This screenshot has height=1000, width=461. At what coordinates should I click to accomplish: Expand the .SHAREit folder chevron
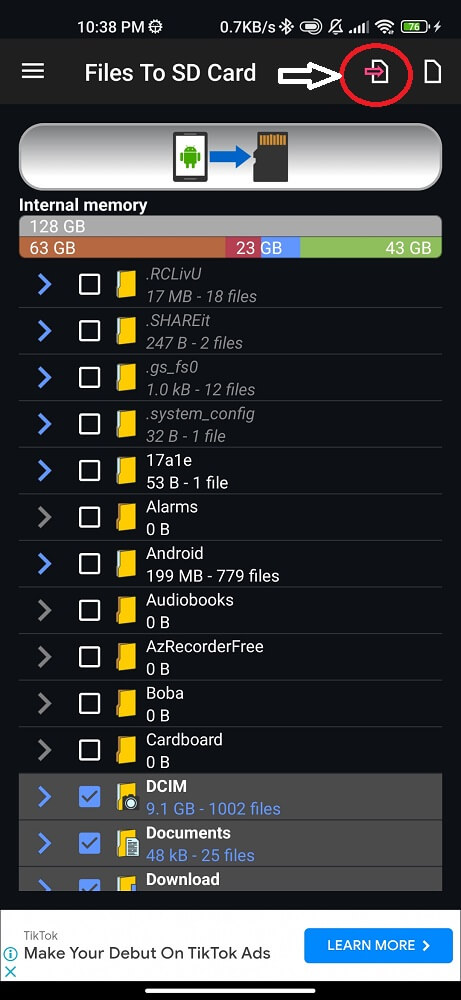click(44, 331)
